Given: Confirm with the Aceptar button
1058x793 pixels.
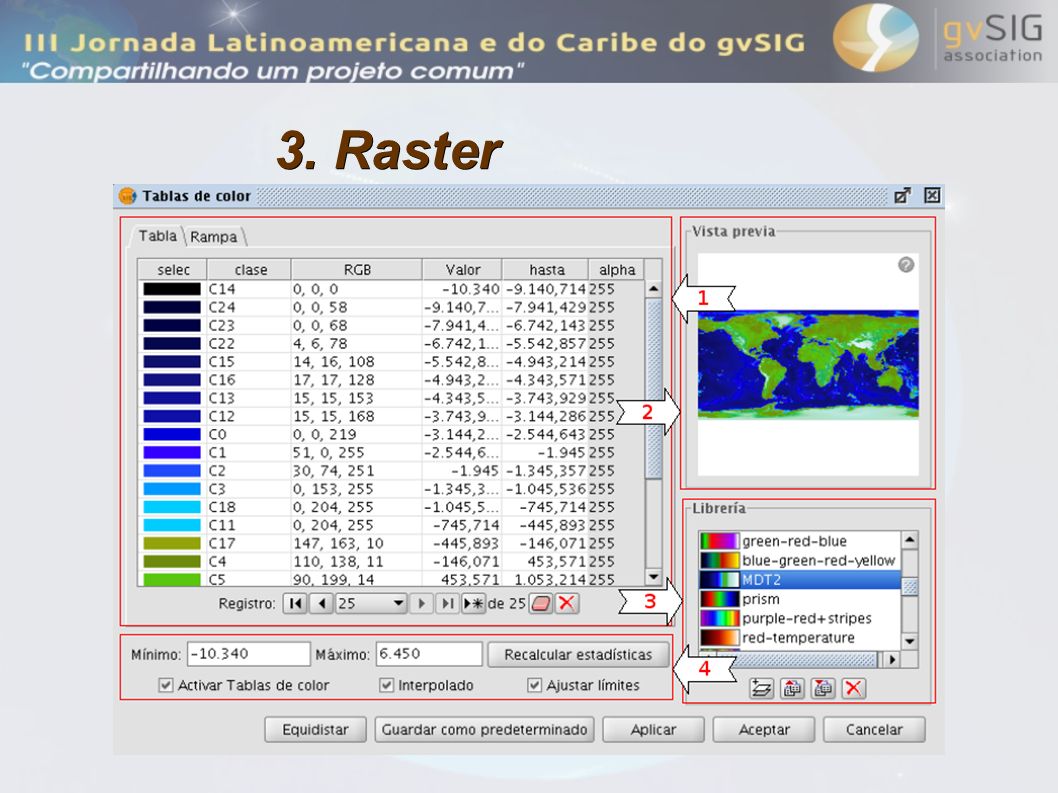Looking at the screenshot, I should coord(764,730).
